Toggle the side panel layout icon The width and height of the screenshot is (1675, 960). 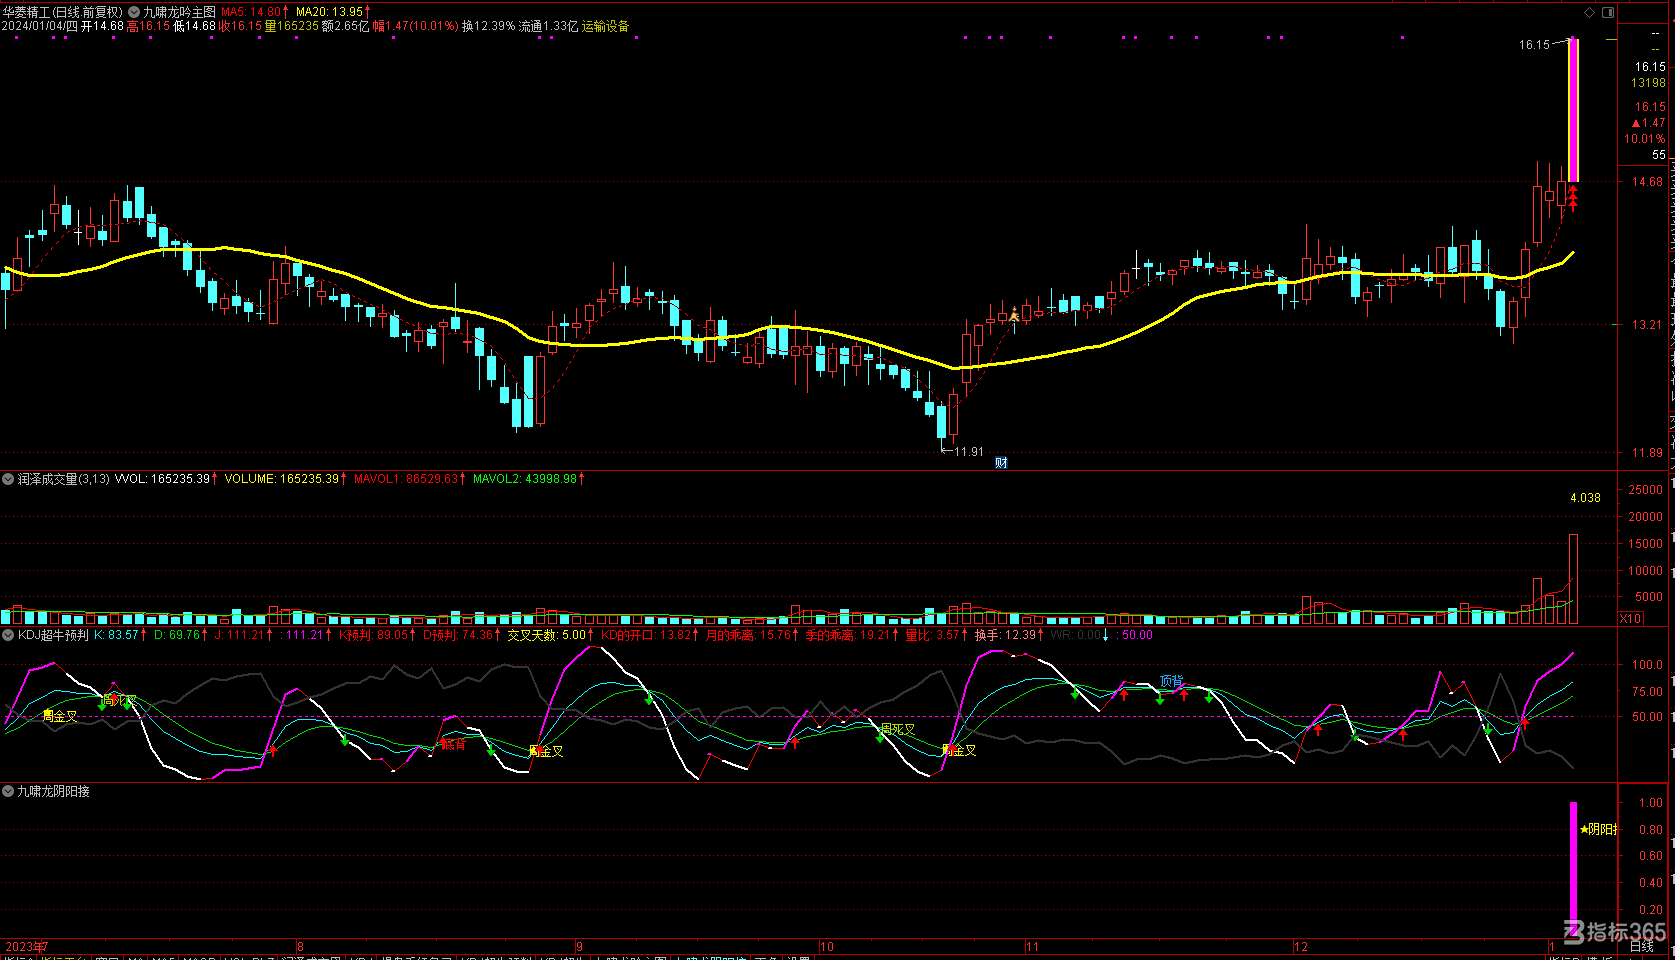(1608, 13)
